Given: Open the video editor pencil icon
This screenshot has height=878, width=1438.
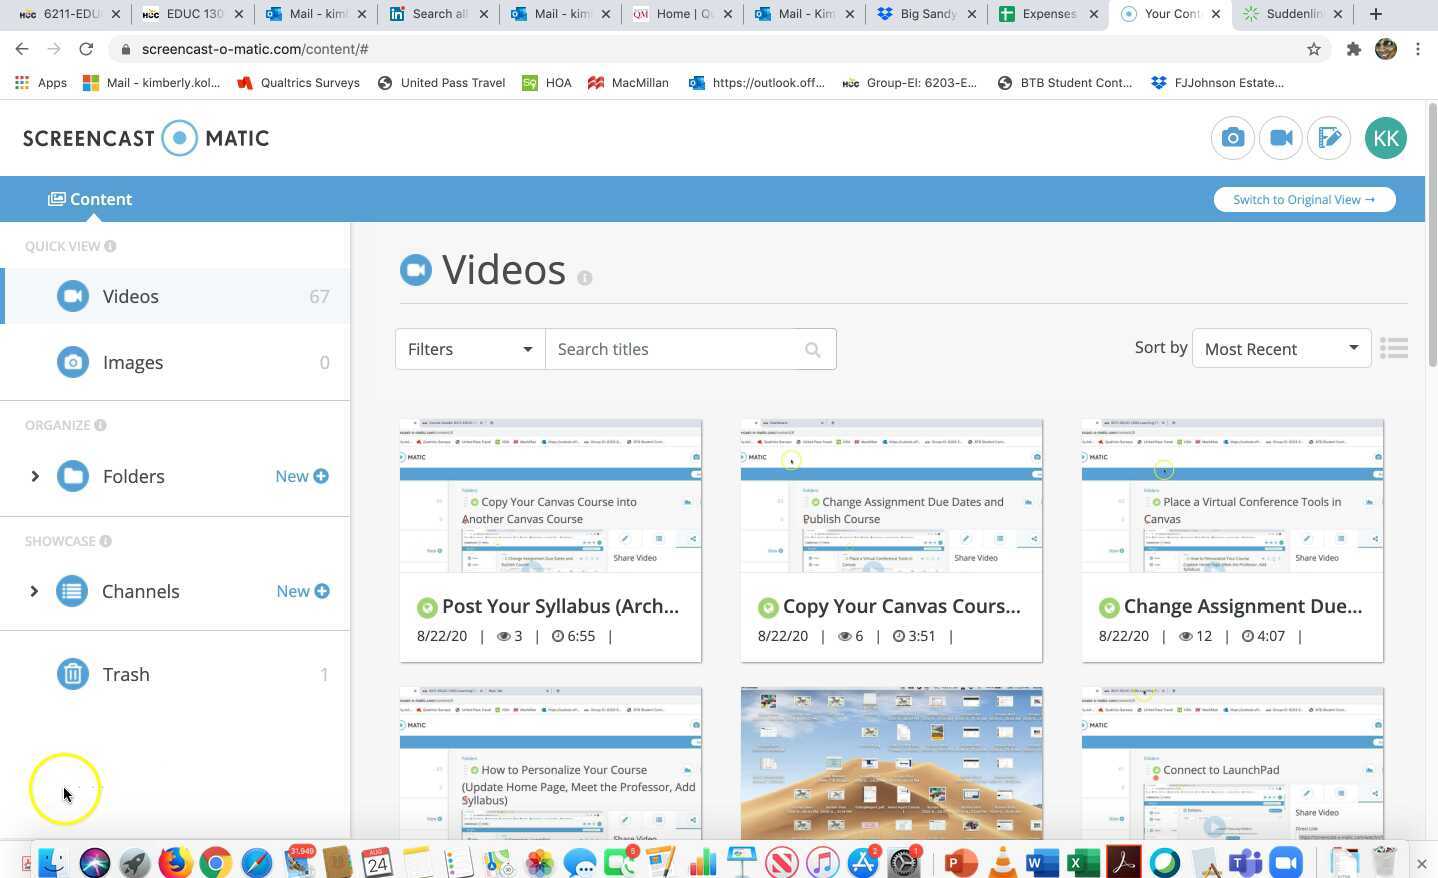Looking at the screenshot, I should pyautogui.click(x=1330, y=138).
